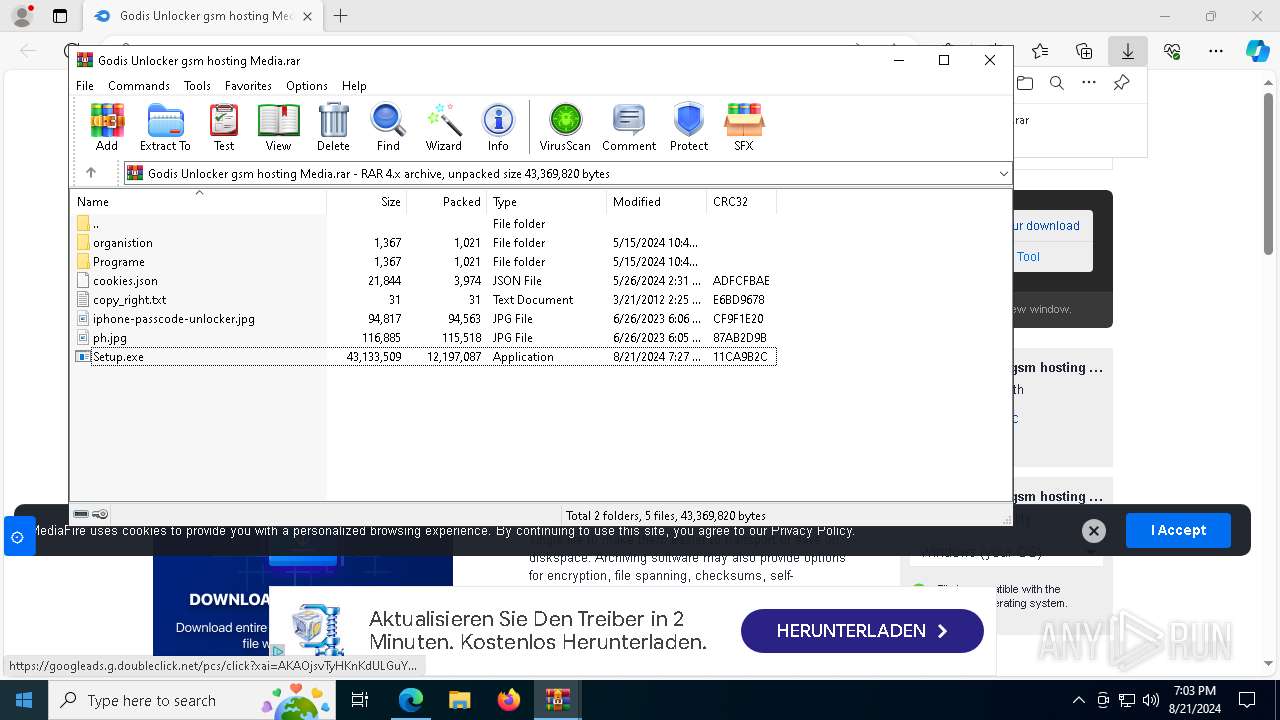Click the Delete trash can icon

tap(333, 127)
